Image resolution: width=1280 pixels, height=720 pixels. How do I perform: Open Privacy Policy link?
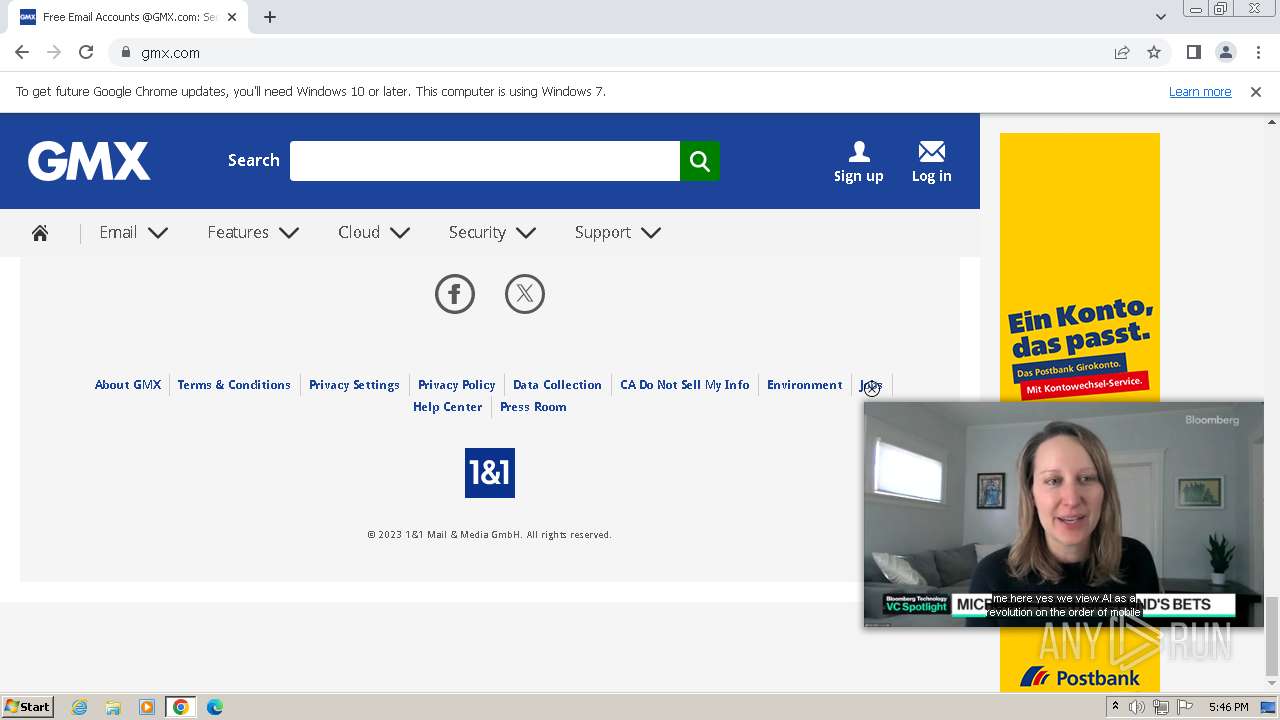click(x=457, y=385)
